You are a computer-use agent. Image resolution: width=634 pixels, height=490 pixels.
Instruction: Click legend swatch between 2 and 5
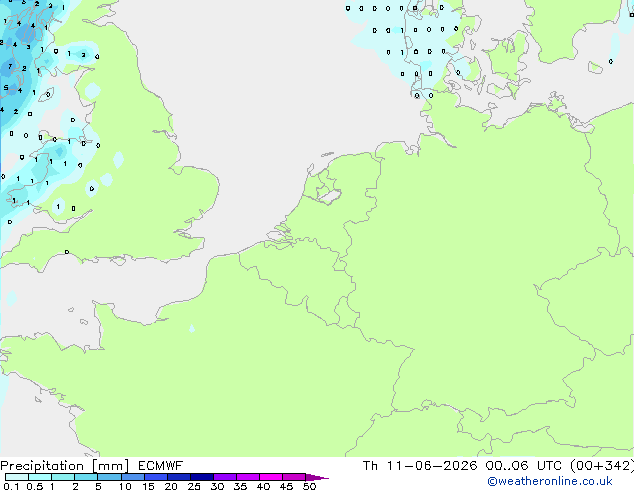[86, 477]
